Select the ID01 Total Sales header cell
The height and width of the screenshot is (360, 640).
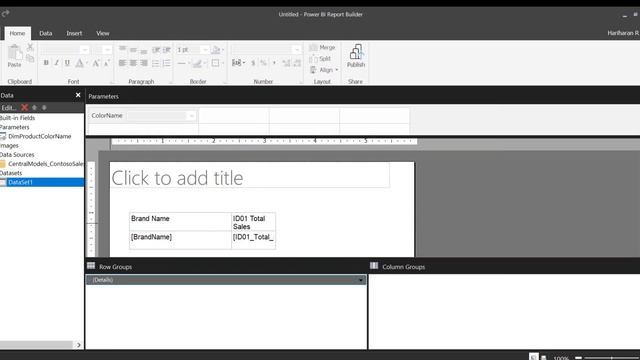(253, 222)
